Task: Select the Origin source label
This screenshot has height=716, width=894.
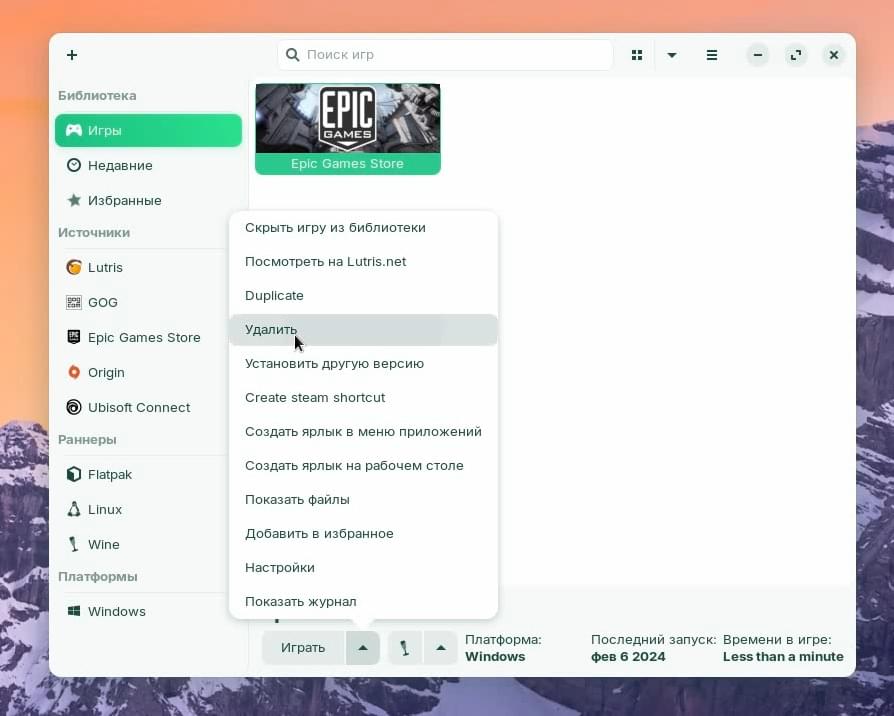Action: point(106,372)
